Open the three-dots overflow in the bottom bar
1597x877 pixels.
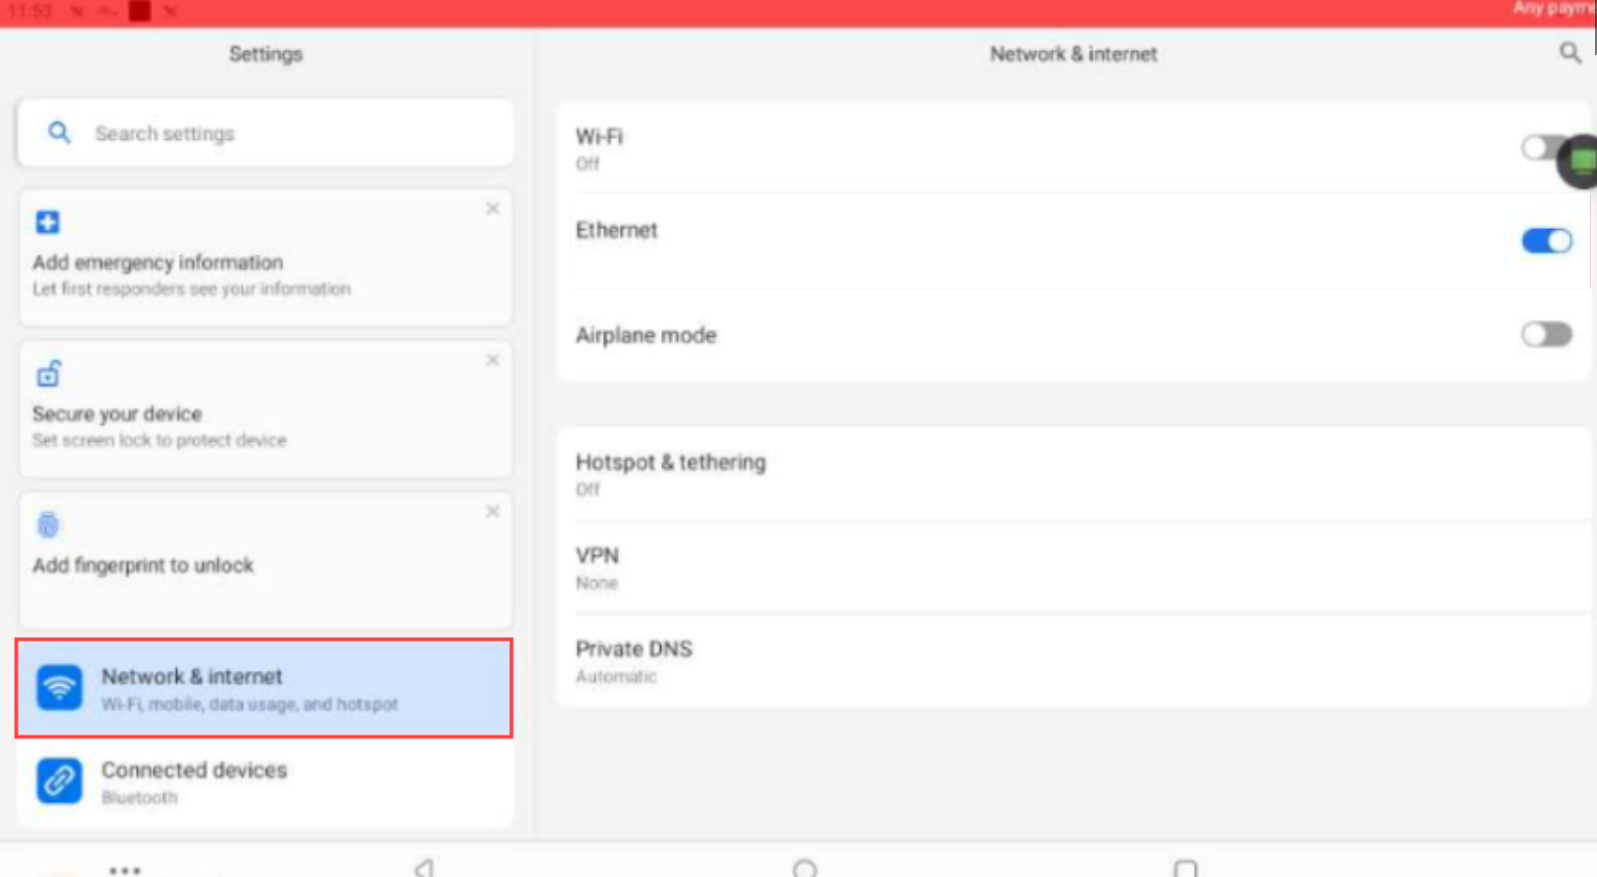tap(124, 870)
